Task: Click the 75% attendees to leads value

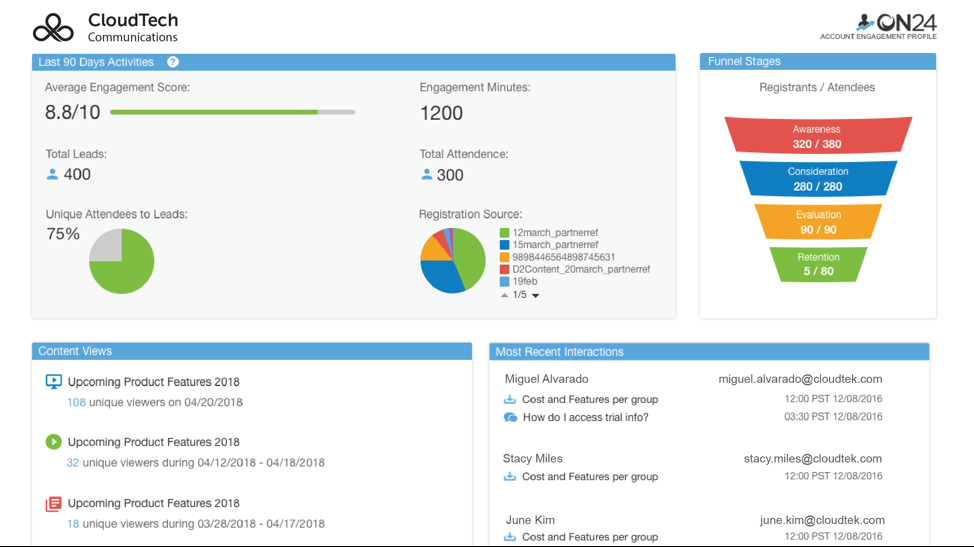Action: (63, 234)
